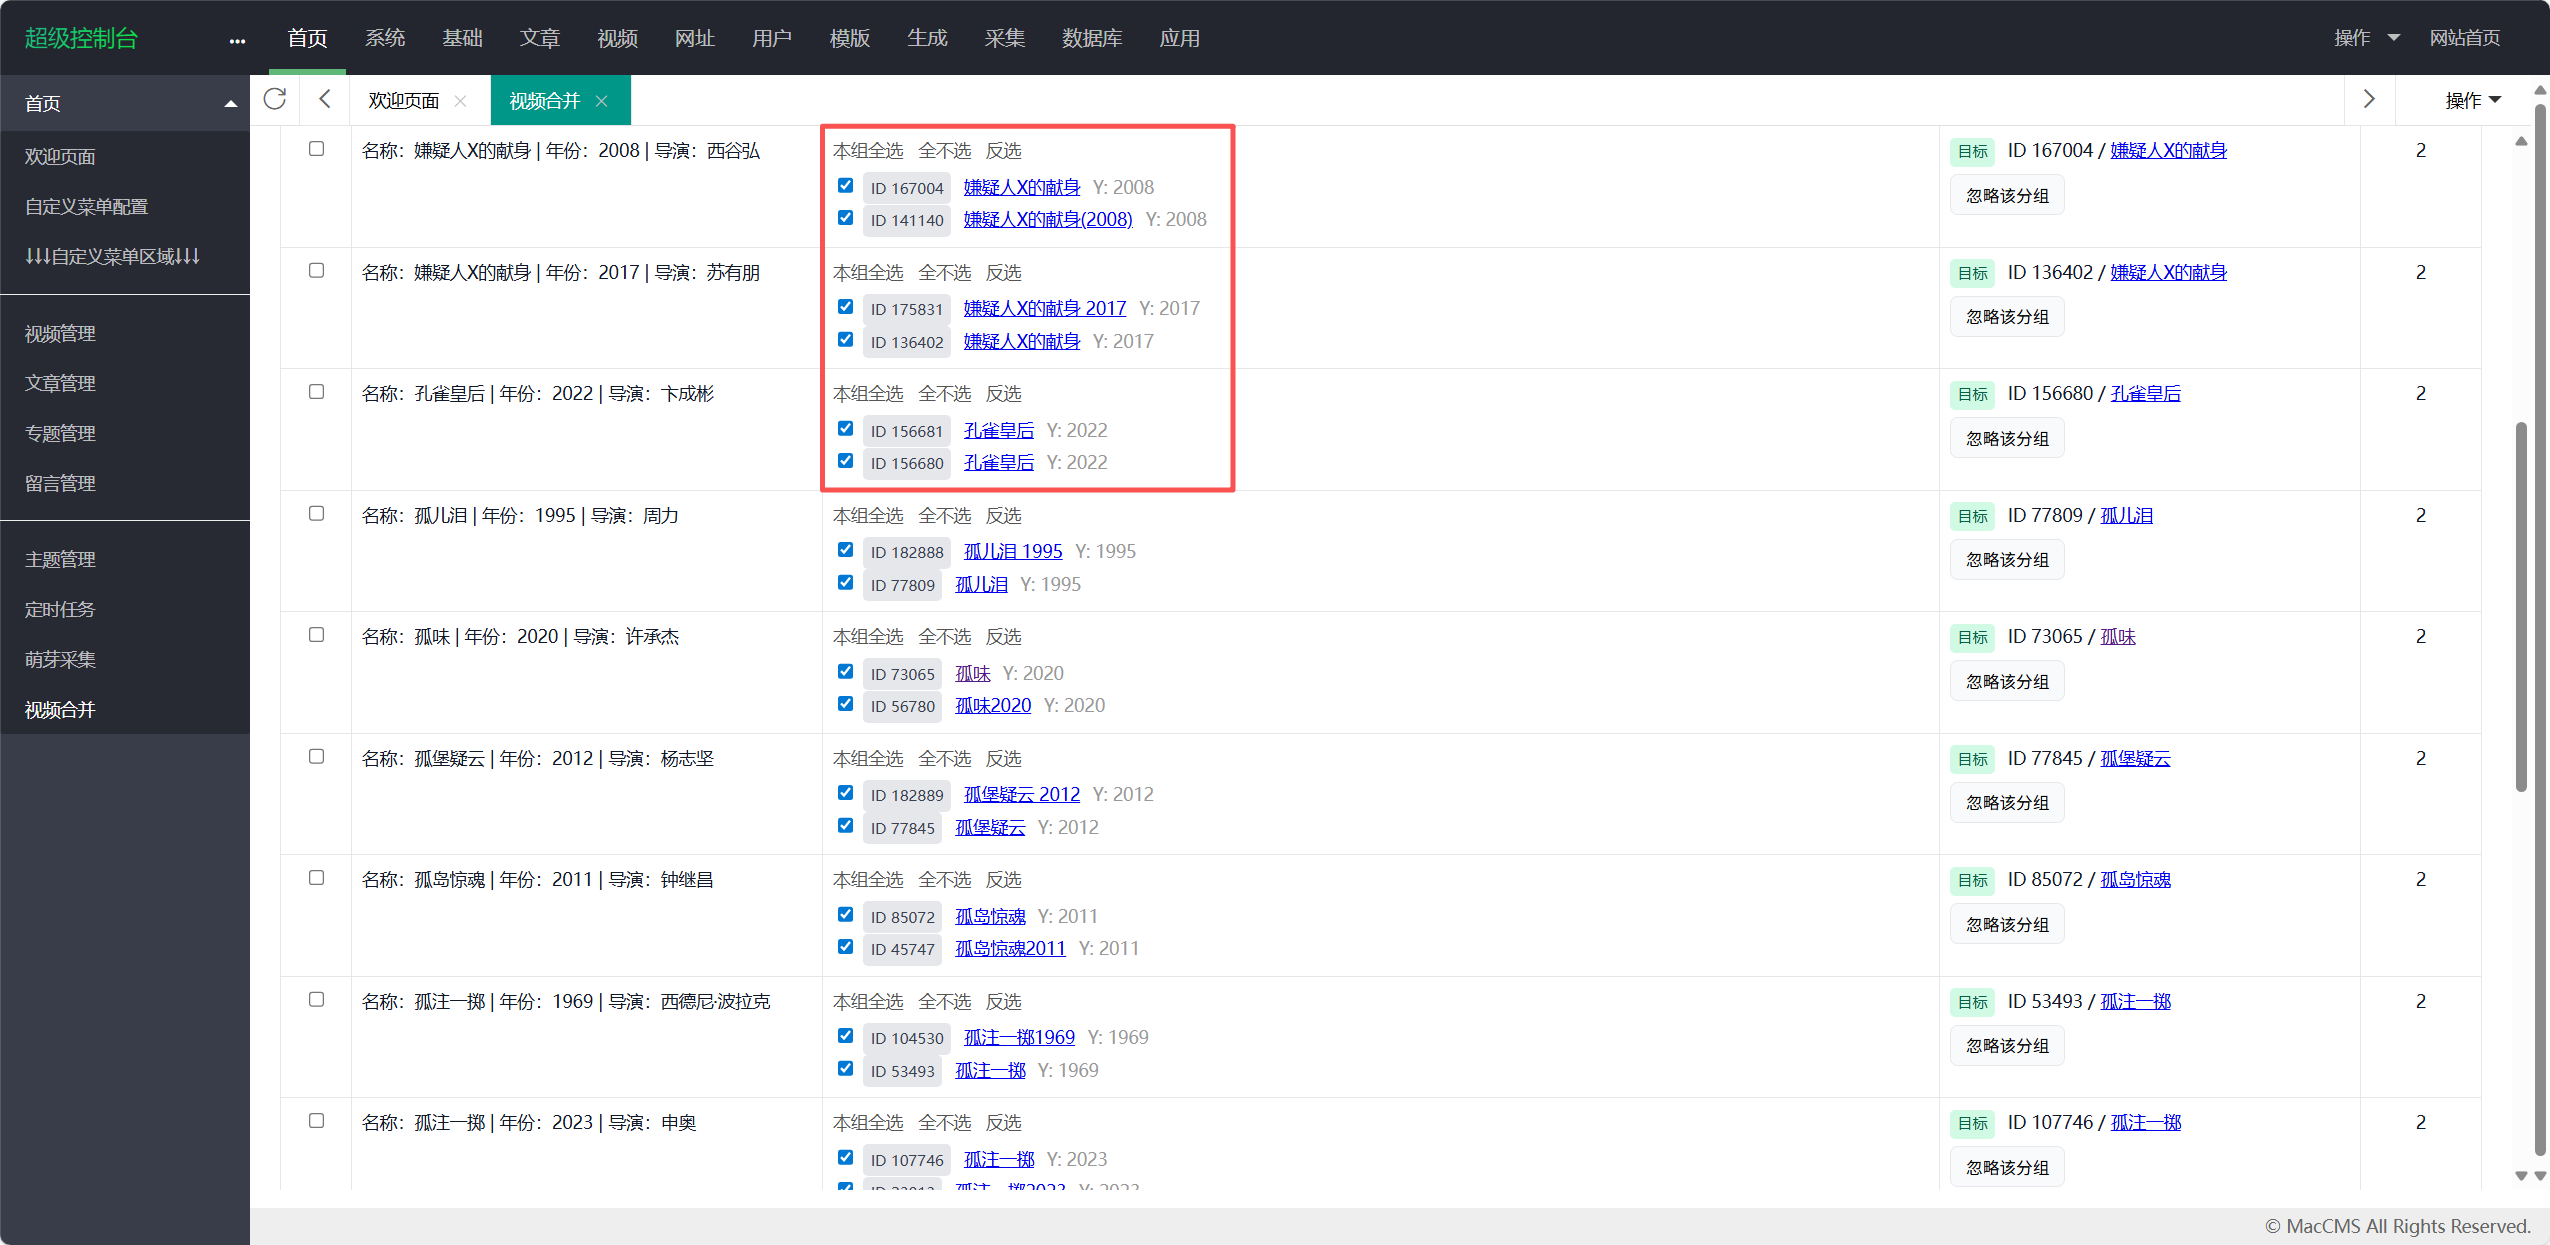The height and width of the screenshot is (1245, 2550).
Task: Uncheck ID 175831 checkbox
Action: tap(845, 307)
